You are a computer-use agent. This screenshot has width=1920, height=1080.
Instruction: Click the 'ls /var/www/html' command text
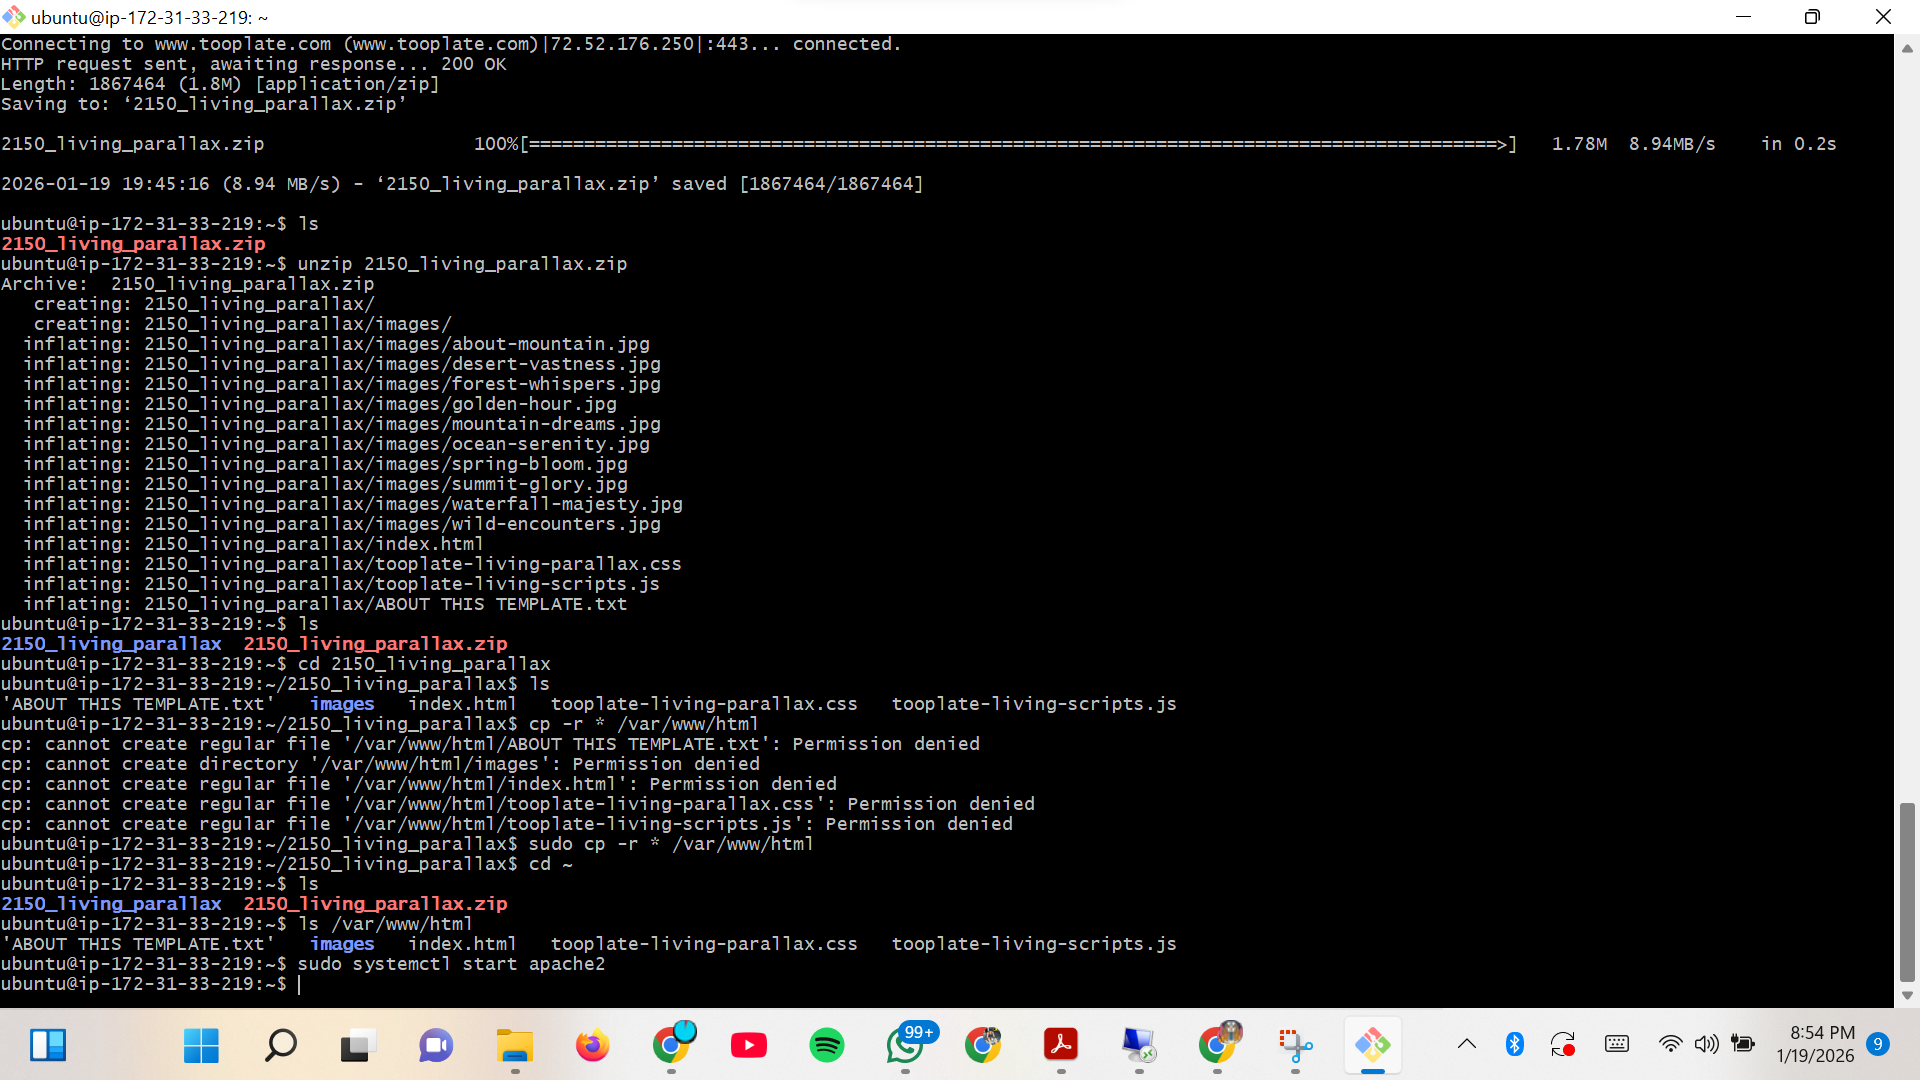pyautogui.click(x=385, y=924)
